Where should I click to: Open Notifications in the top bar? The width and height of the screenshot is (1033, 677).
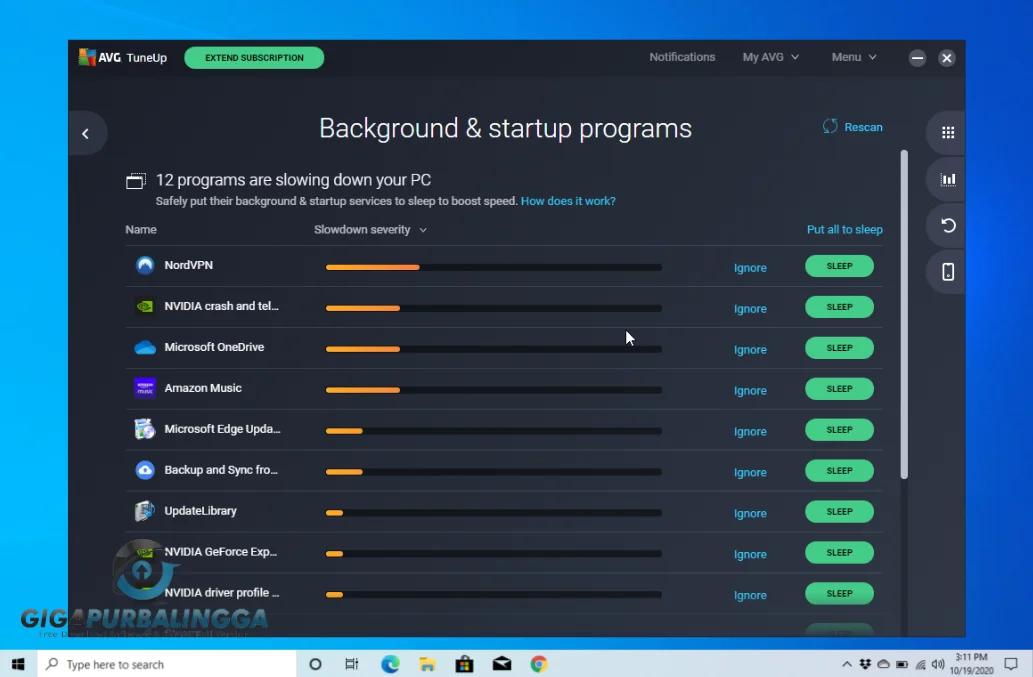(682, 57)
